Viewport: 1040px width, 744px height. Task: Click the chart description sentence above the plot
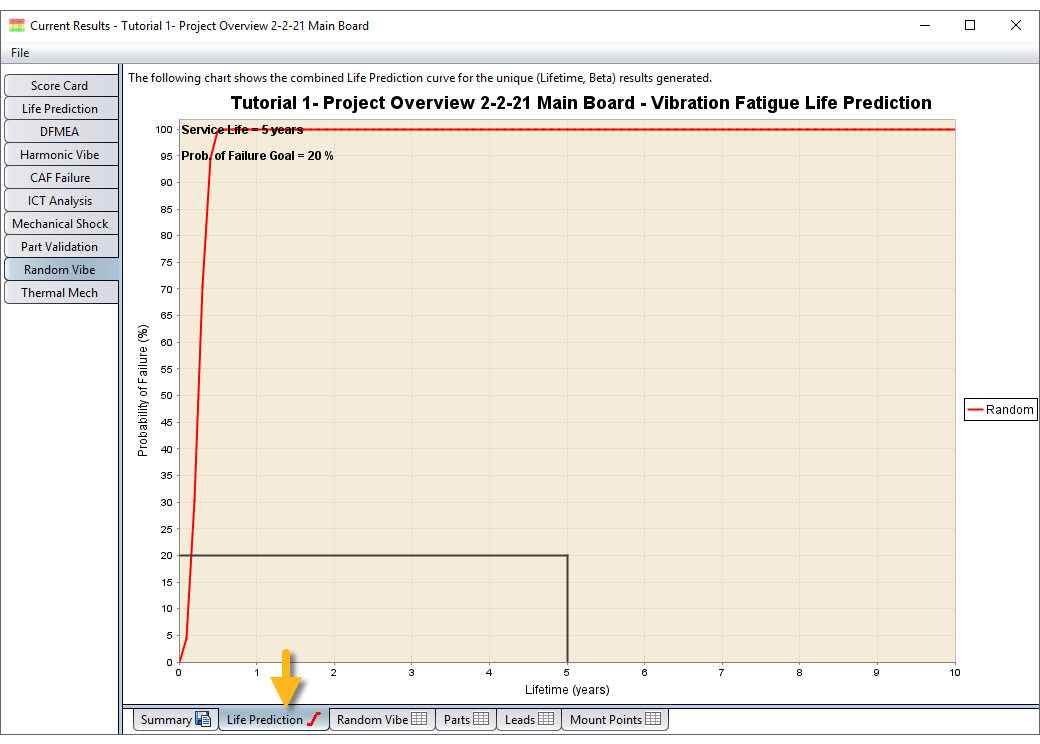click(x=420, y=78)
